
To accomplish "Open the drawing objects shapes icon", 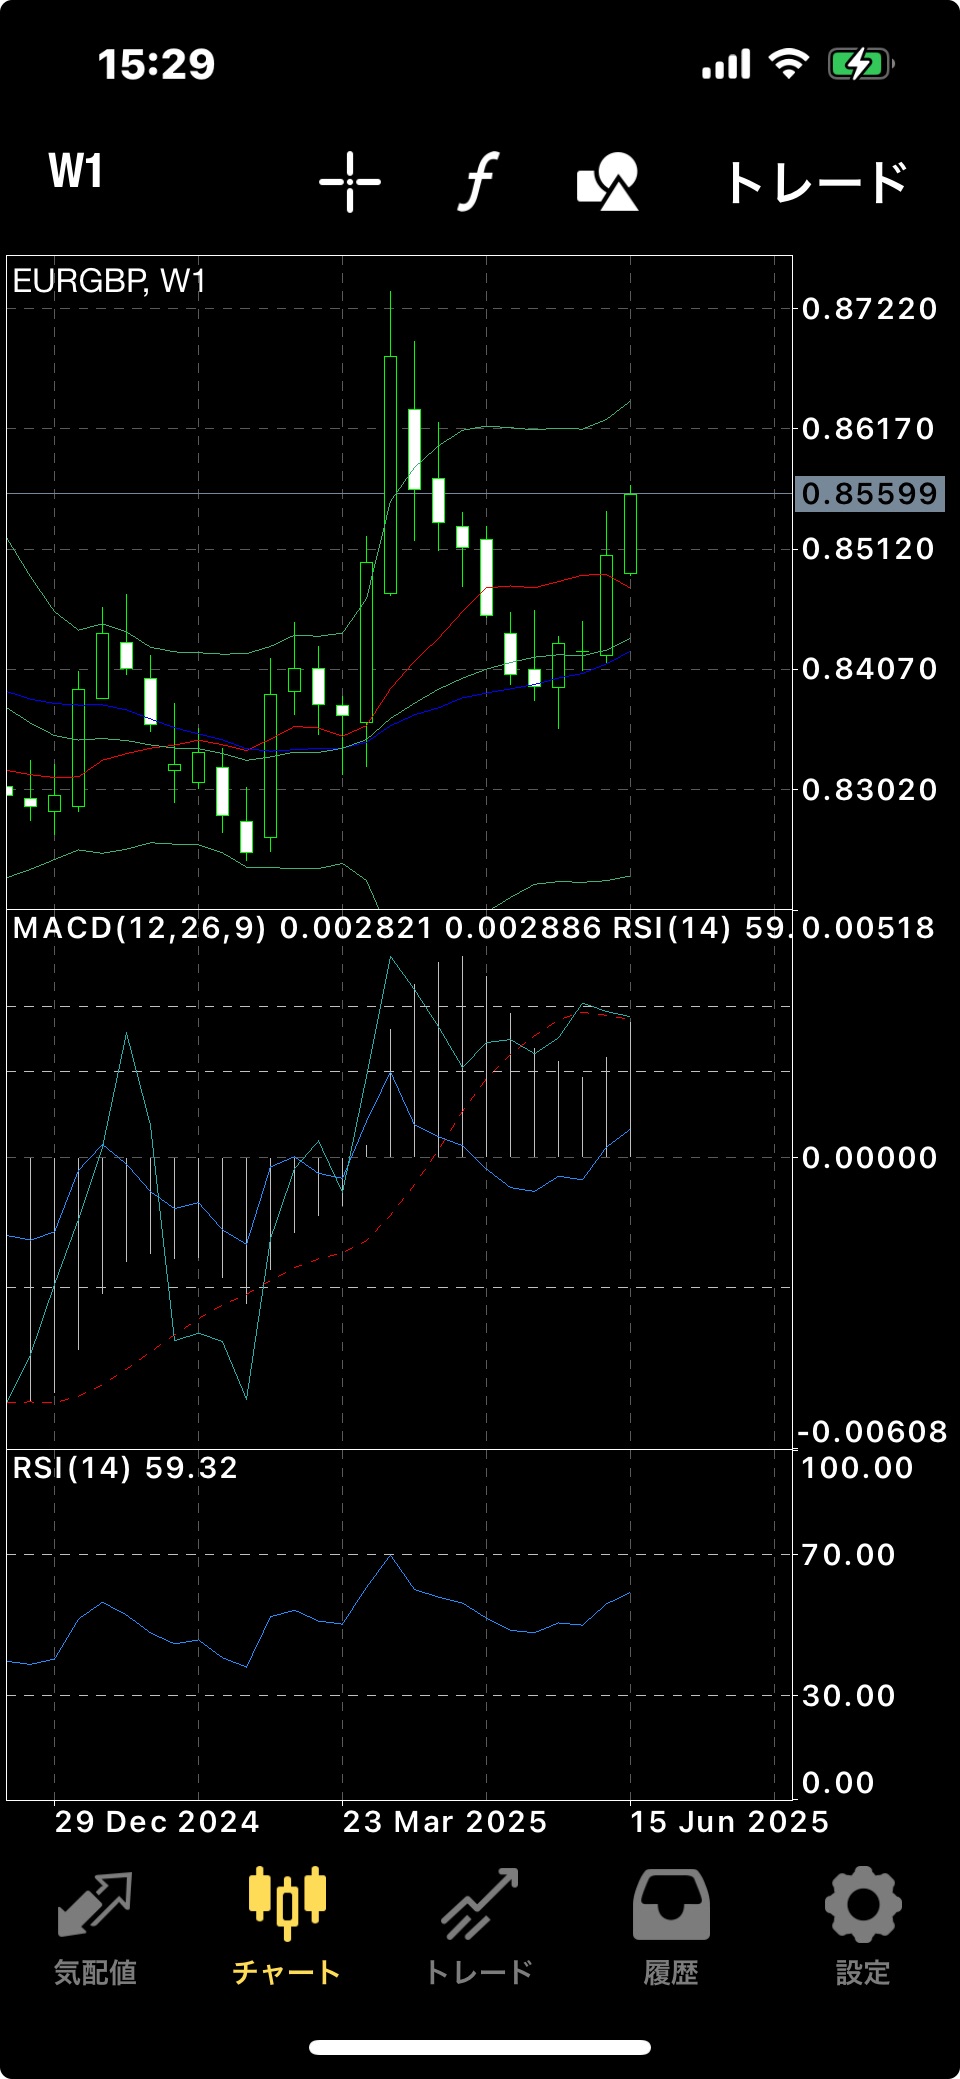I will tap(608, 182).
